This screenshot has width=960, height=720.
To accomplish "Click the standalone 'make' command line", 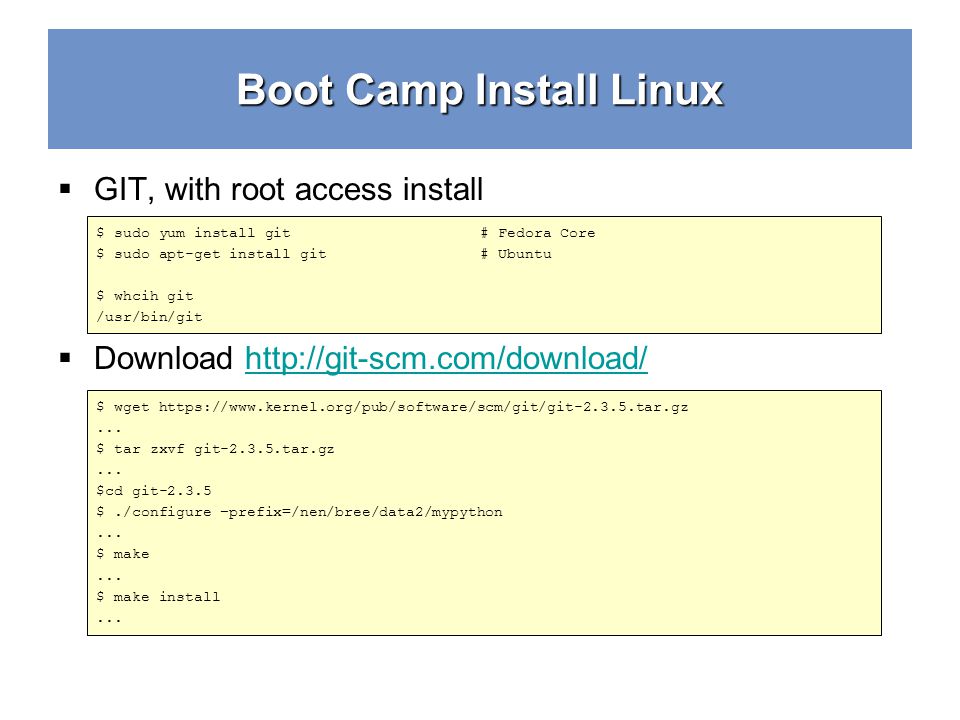I will pyautogui.click(x=123, y=554).
